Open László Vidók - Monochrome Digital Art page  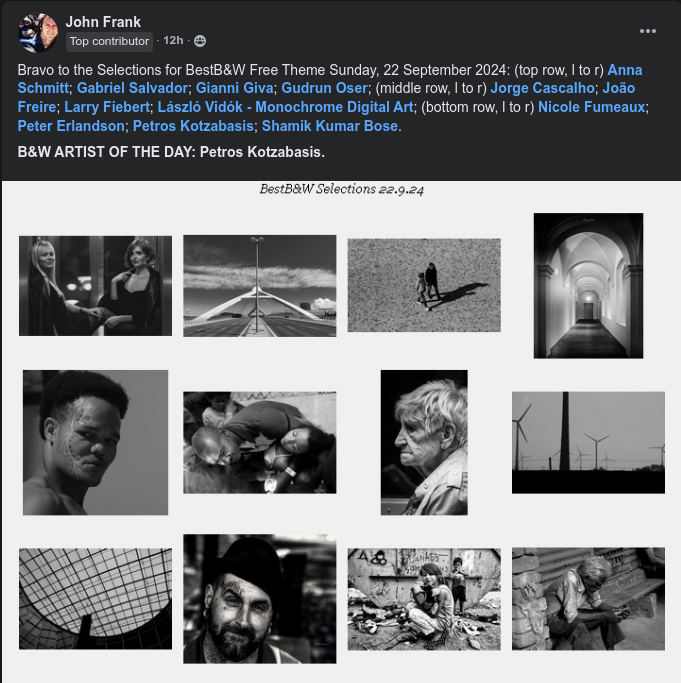coord(285,107)
